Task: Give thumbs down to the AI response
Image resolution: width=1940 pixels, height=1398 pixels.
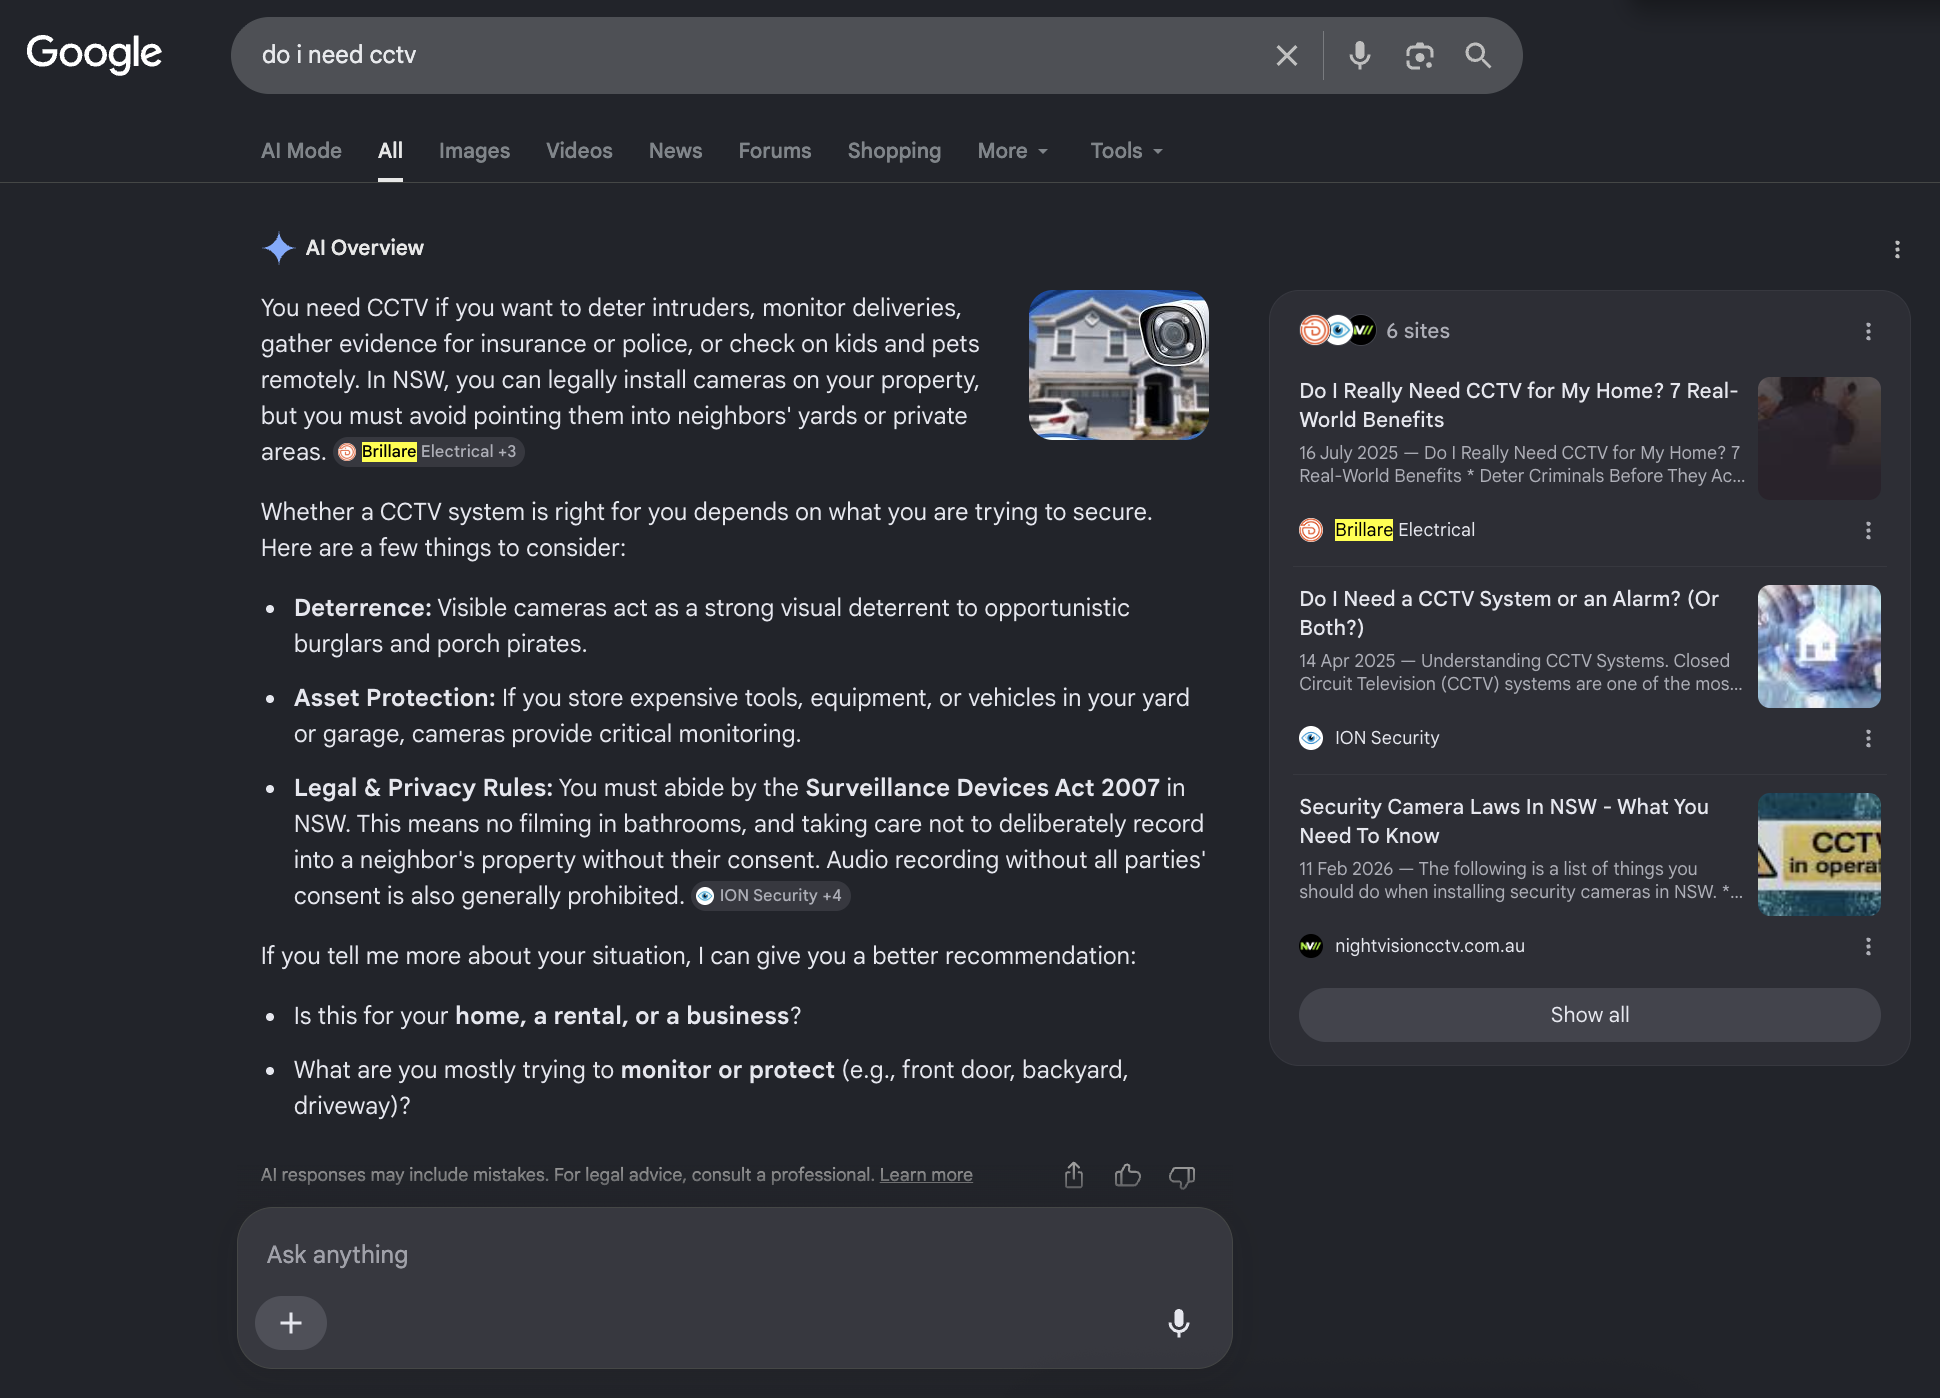Action: tap(1182, 1176)
